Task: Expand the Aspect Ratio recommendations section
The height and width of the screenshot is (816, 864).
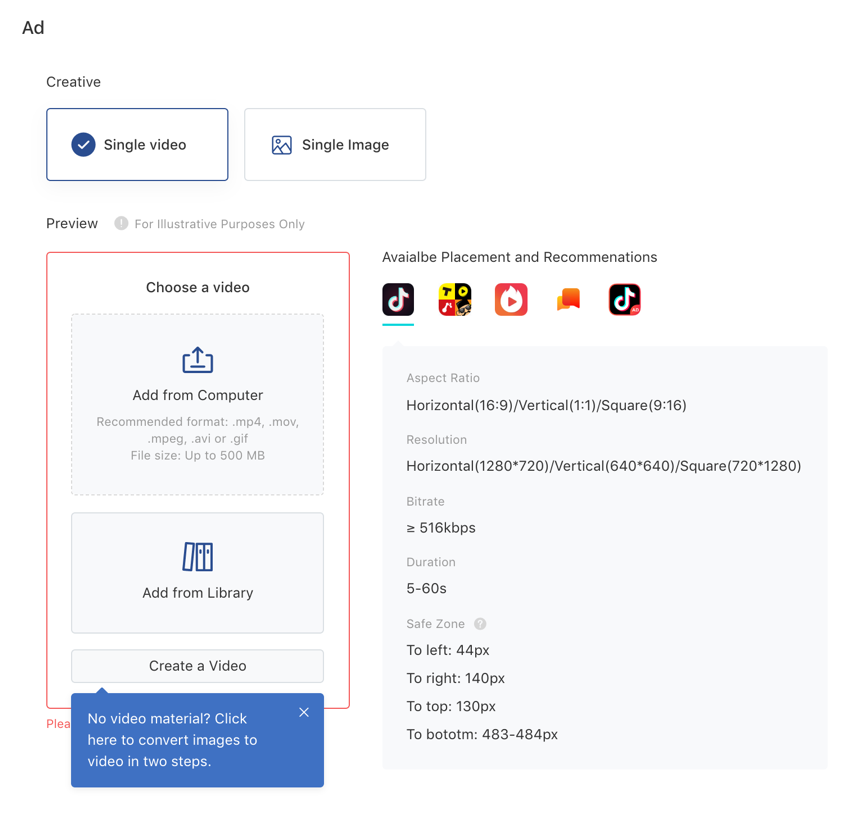Action: coord(443,378)
